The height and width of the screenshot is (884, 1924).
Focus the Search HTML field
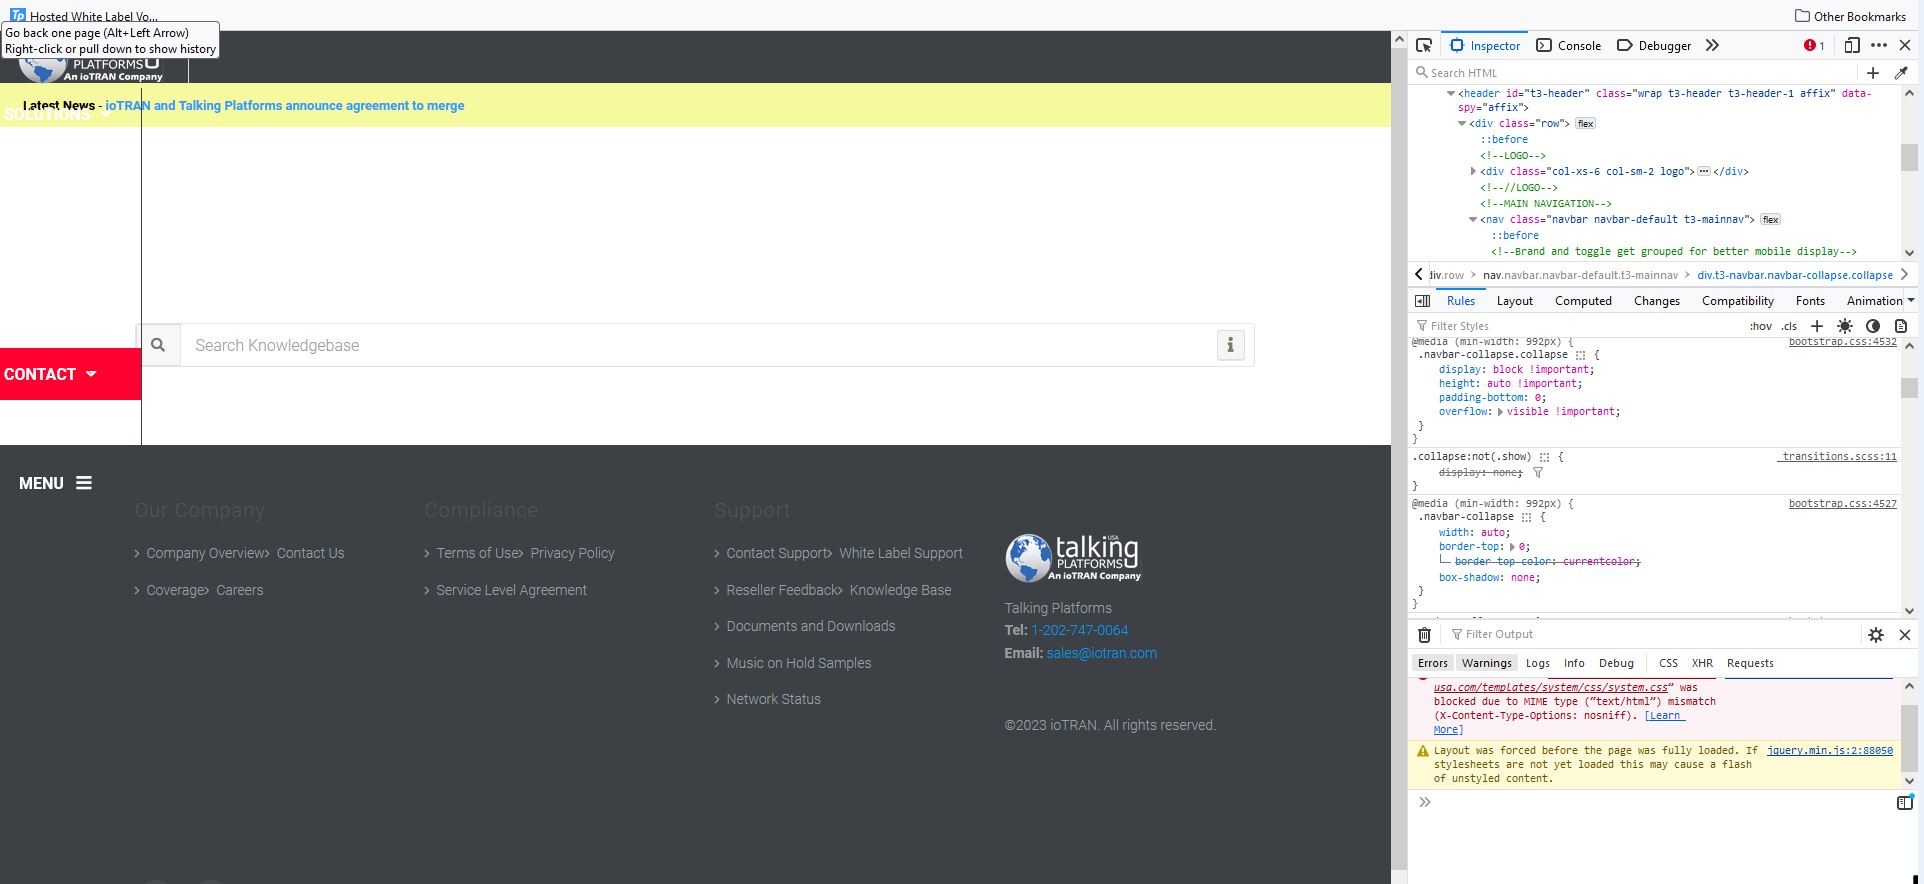1637,72
